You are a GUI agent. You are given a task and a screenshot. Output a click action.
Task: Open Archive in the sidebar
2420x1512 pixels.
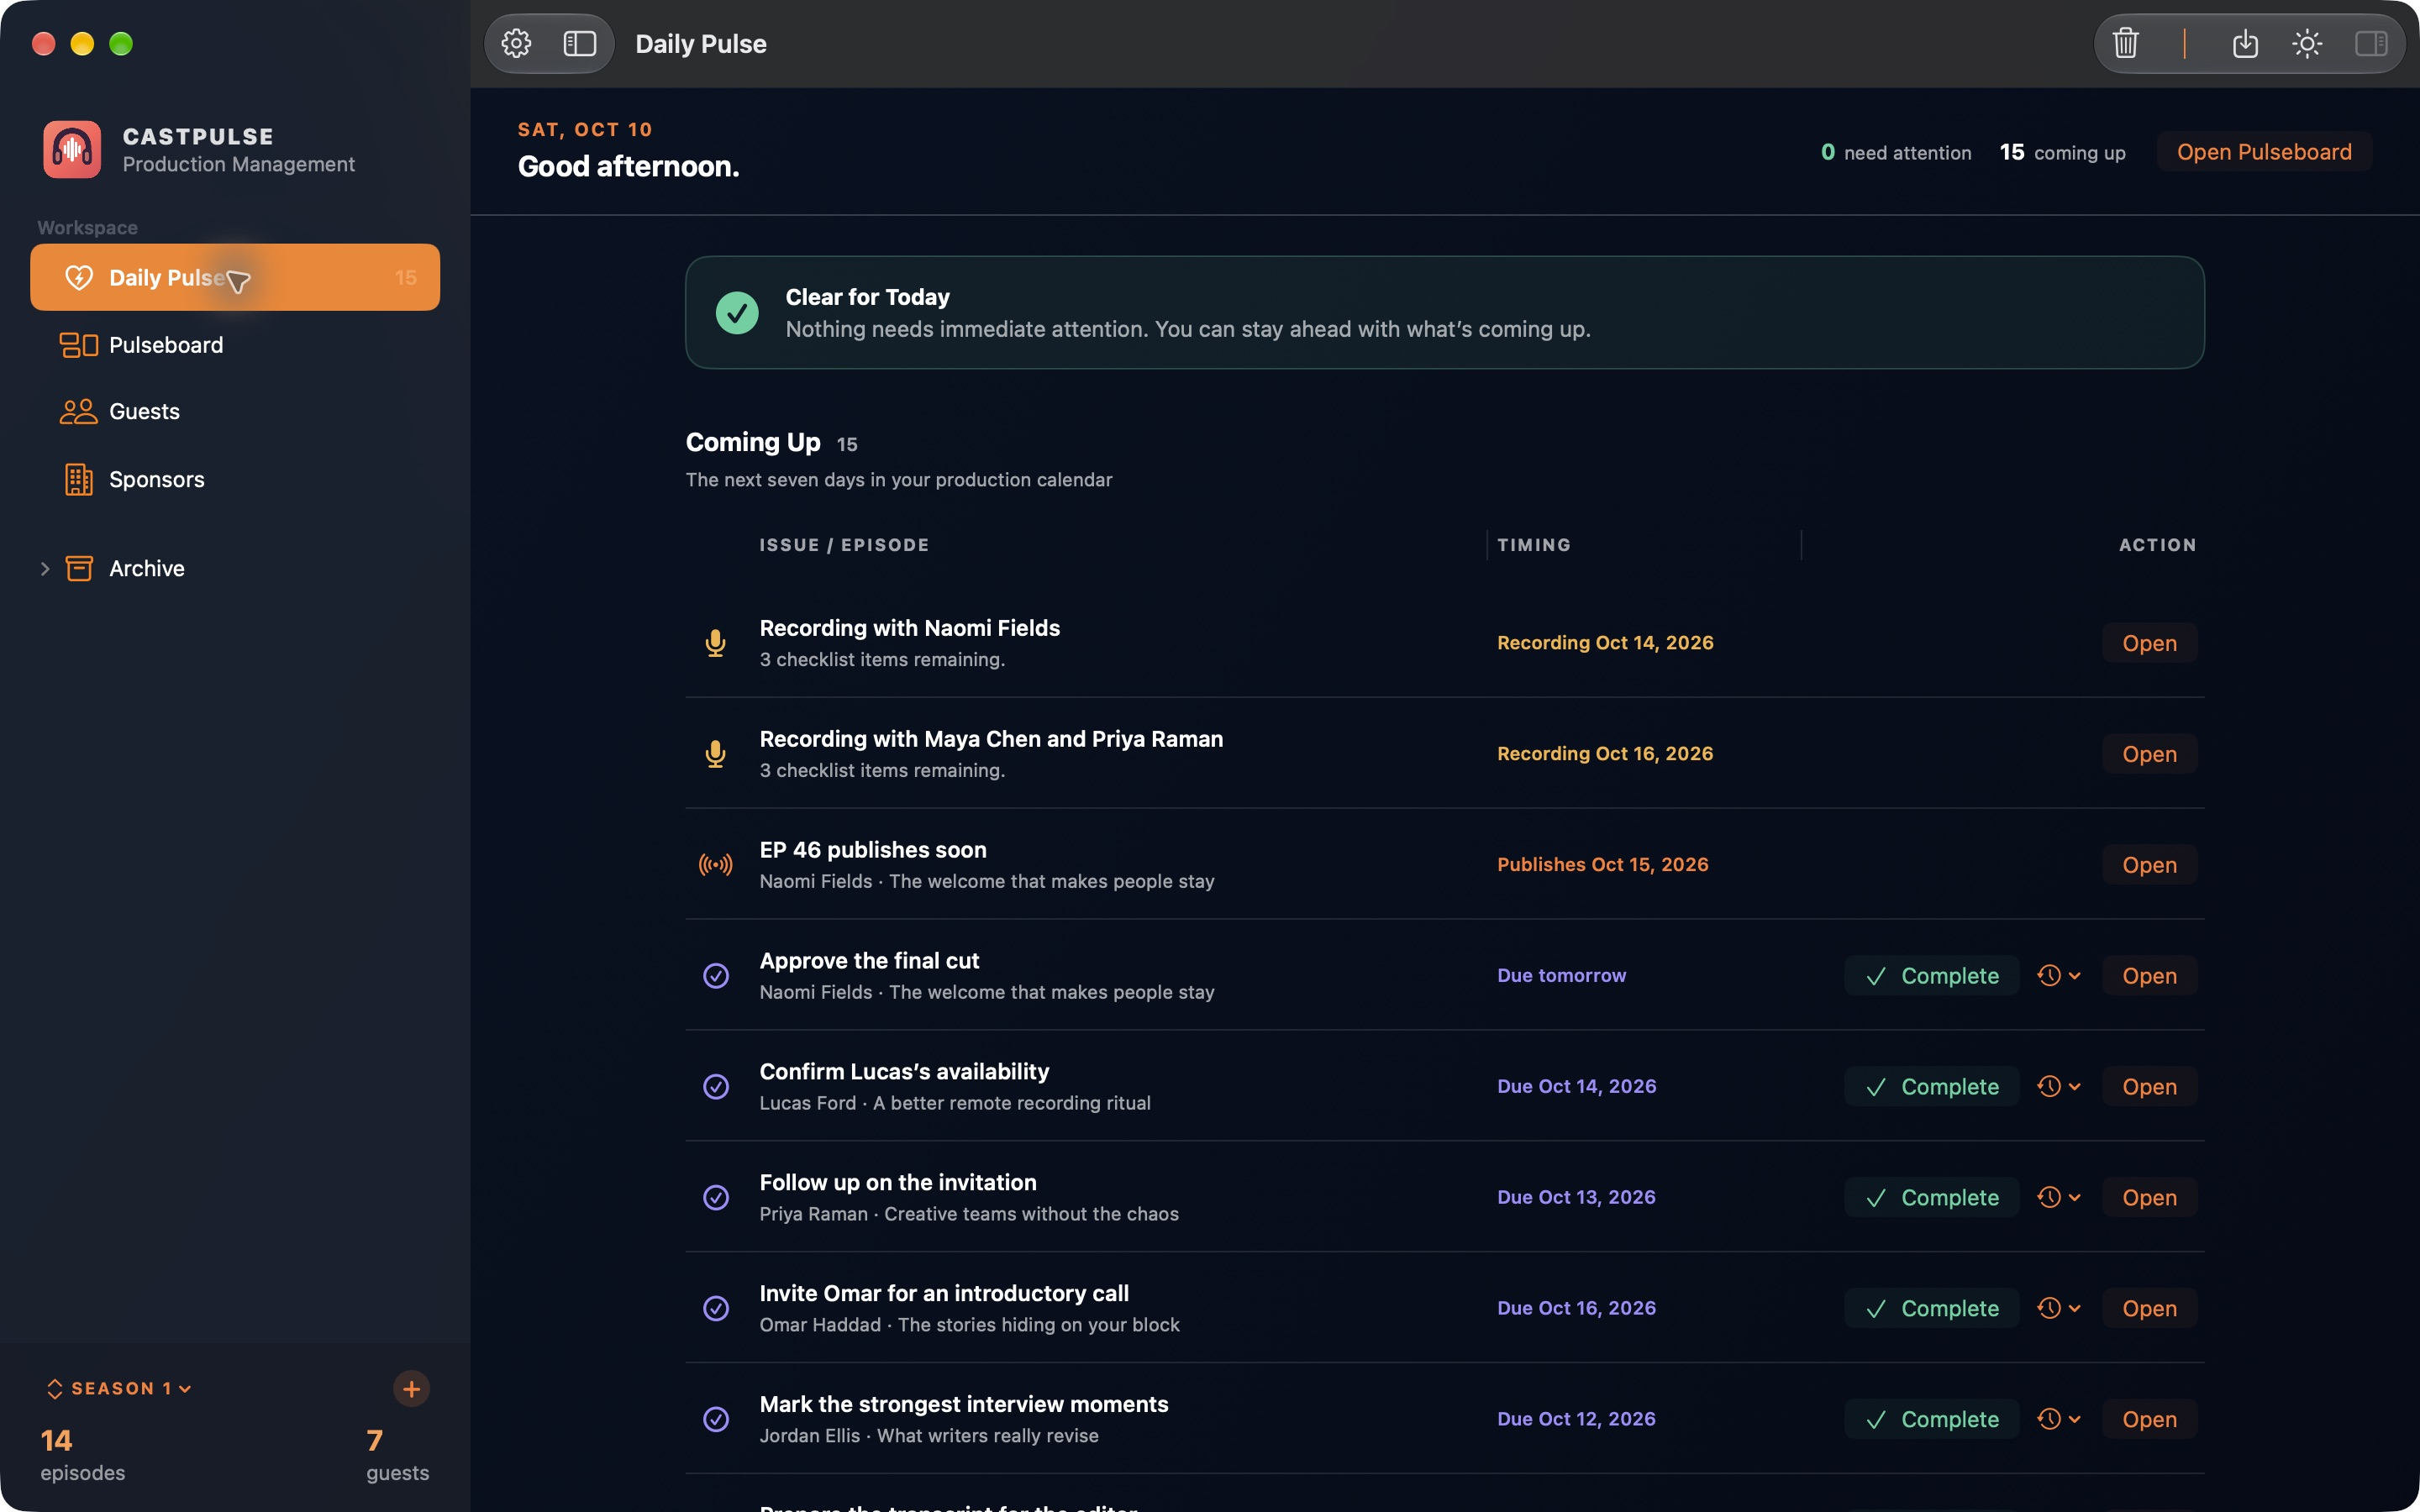(235, 569)
